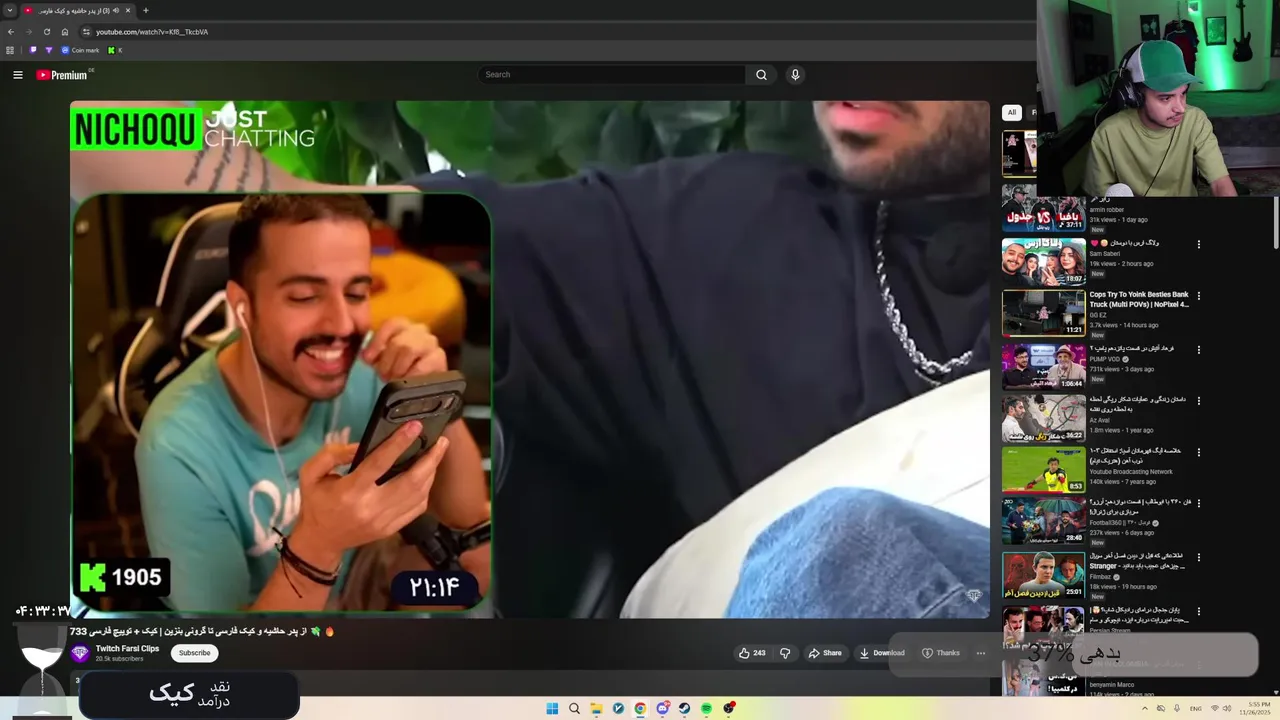Image resolution: width=1280 pixels, height=720 pixels.
Task: Open options menu for Filmbaz video
Action: tap(1198, 557)
